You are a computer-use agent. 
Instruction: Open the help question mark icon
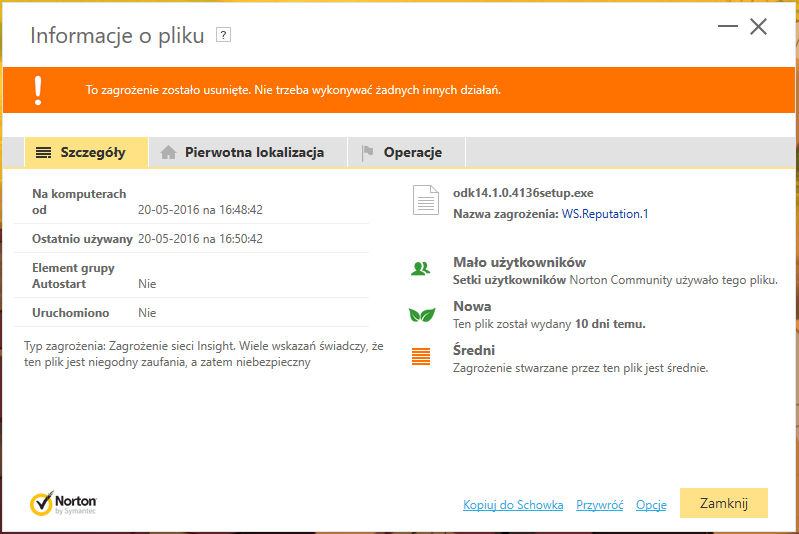(223, 35)
